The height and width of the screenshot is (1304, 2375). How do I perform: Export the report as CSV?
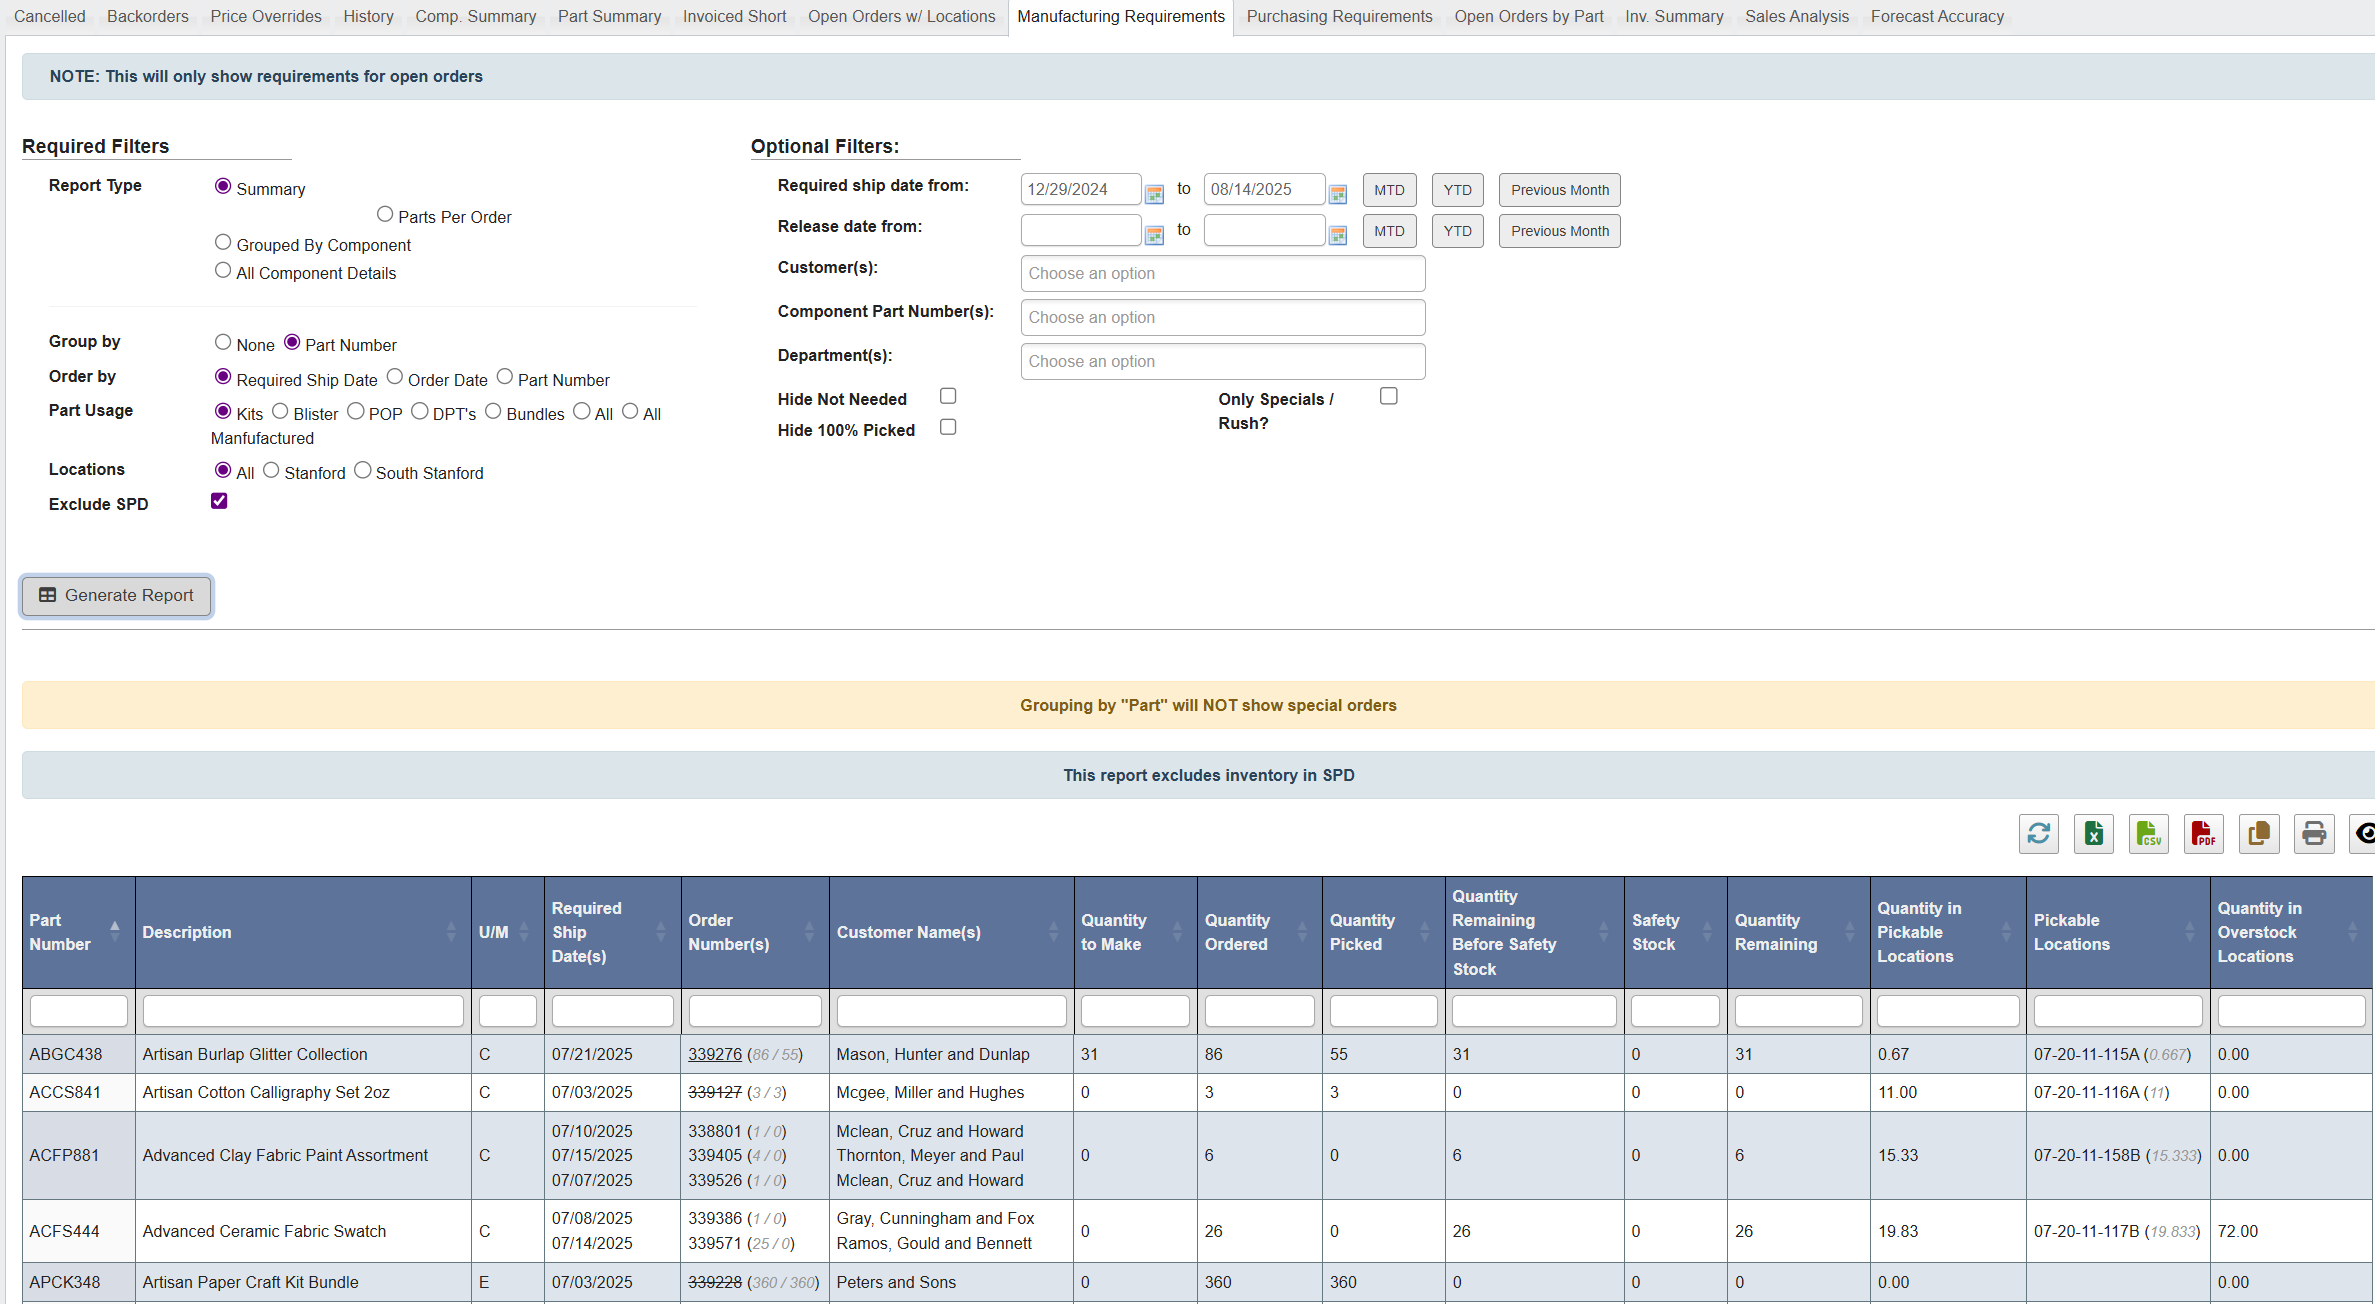tap(2148, 834)
